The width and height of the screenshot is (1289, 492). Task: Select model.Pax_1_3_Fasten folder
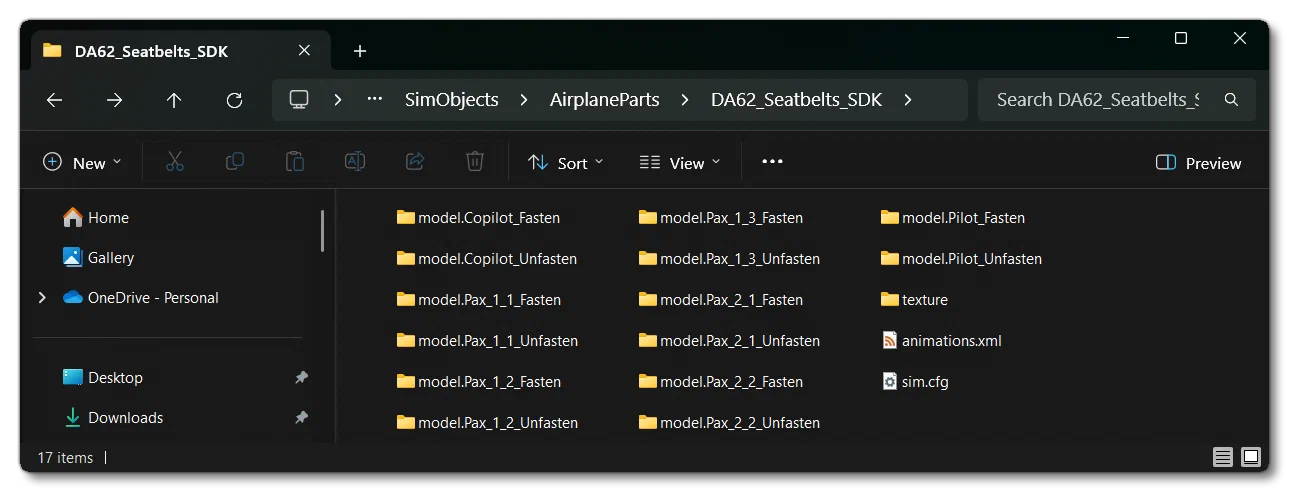click(x=721, y=218)
